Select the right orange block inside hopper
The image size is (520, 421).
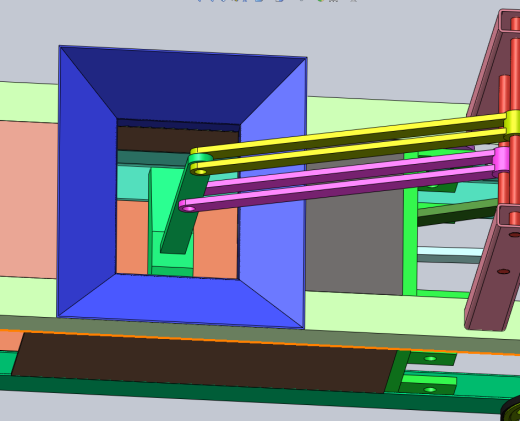pyautogui.click(x=215, y=245)
